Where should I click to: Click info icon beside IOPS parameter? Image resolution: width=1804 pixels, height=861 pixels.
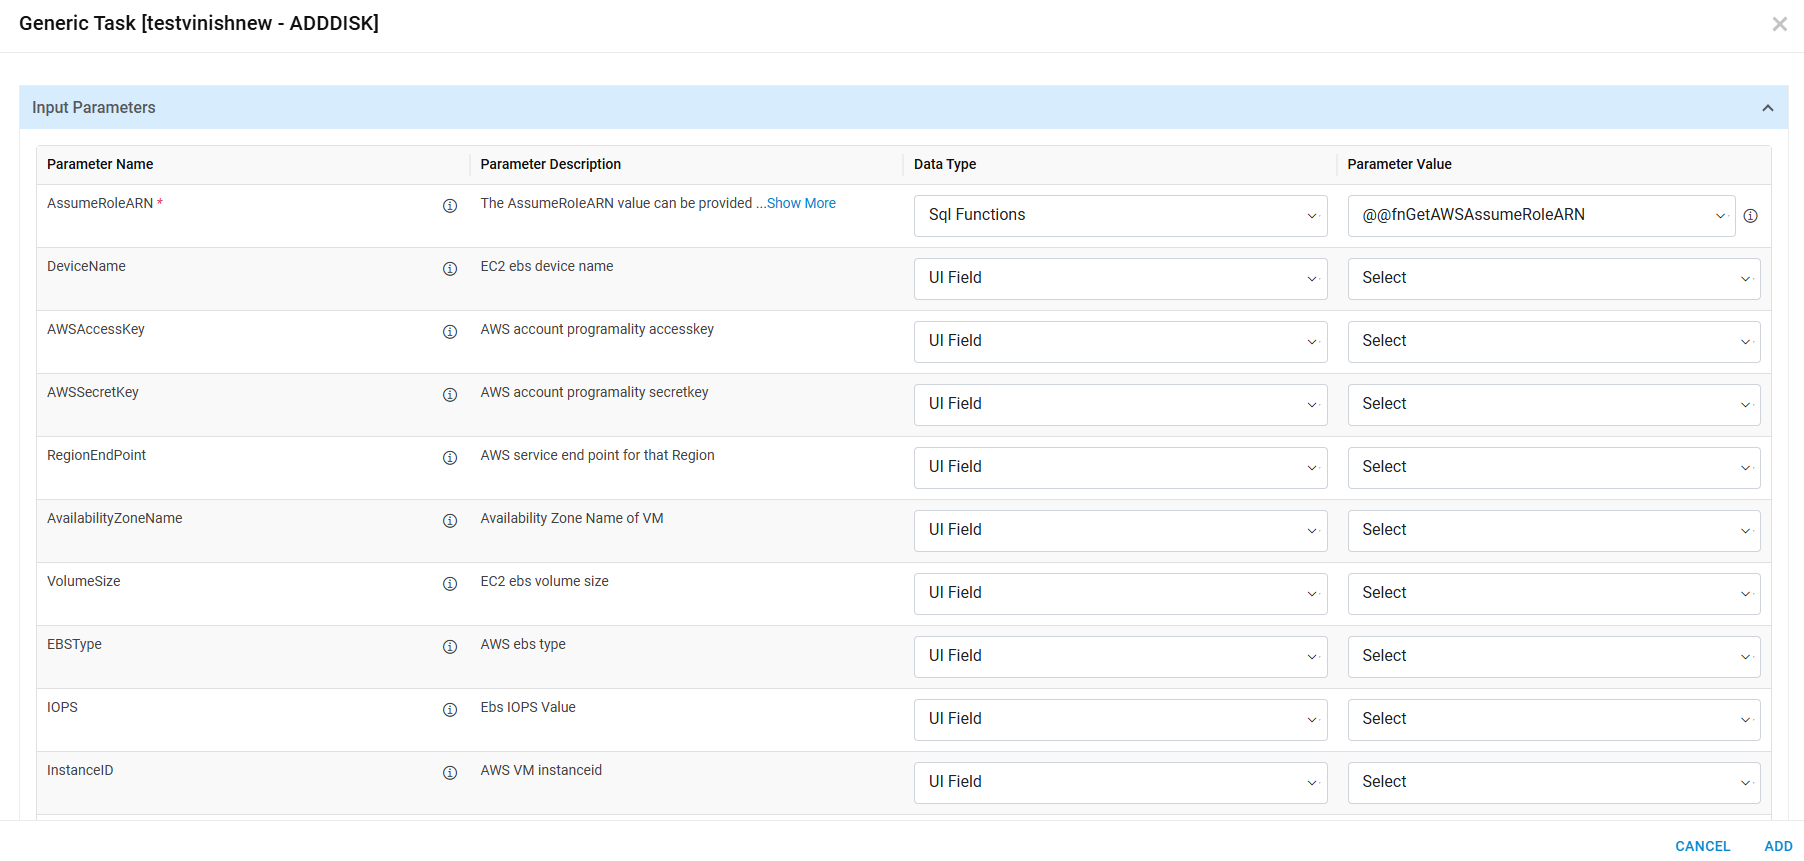[450, 710]
